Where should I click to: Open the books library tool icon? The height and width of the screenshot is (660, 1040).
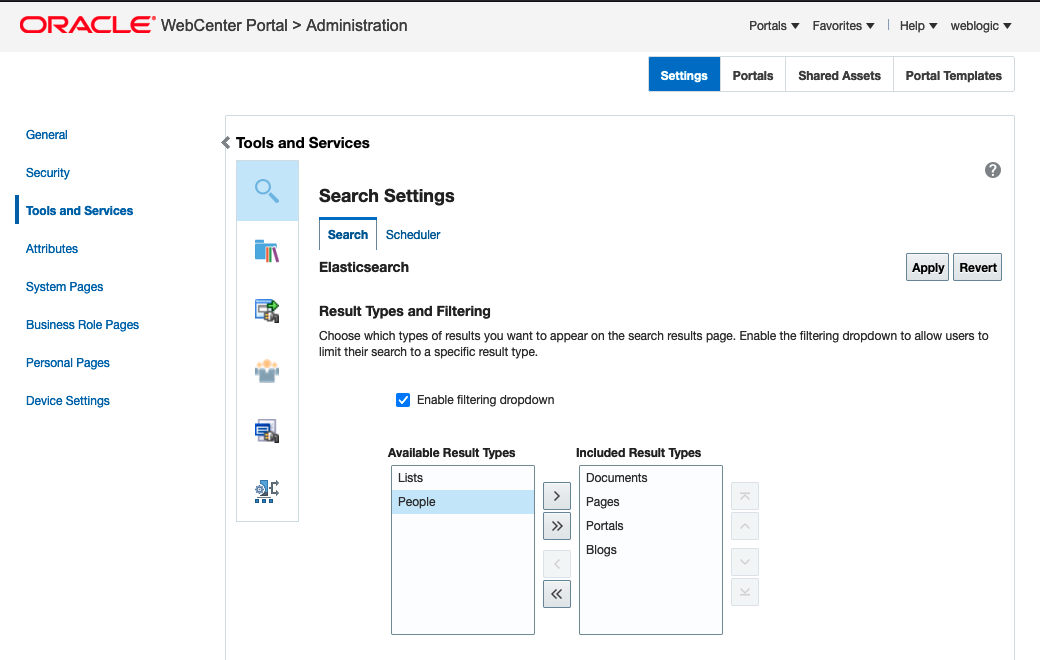point(267,251)
